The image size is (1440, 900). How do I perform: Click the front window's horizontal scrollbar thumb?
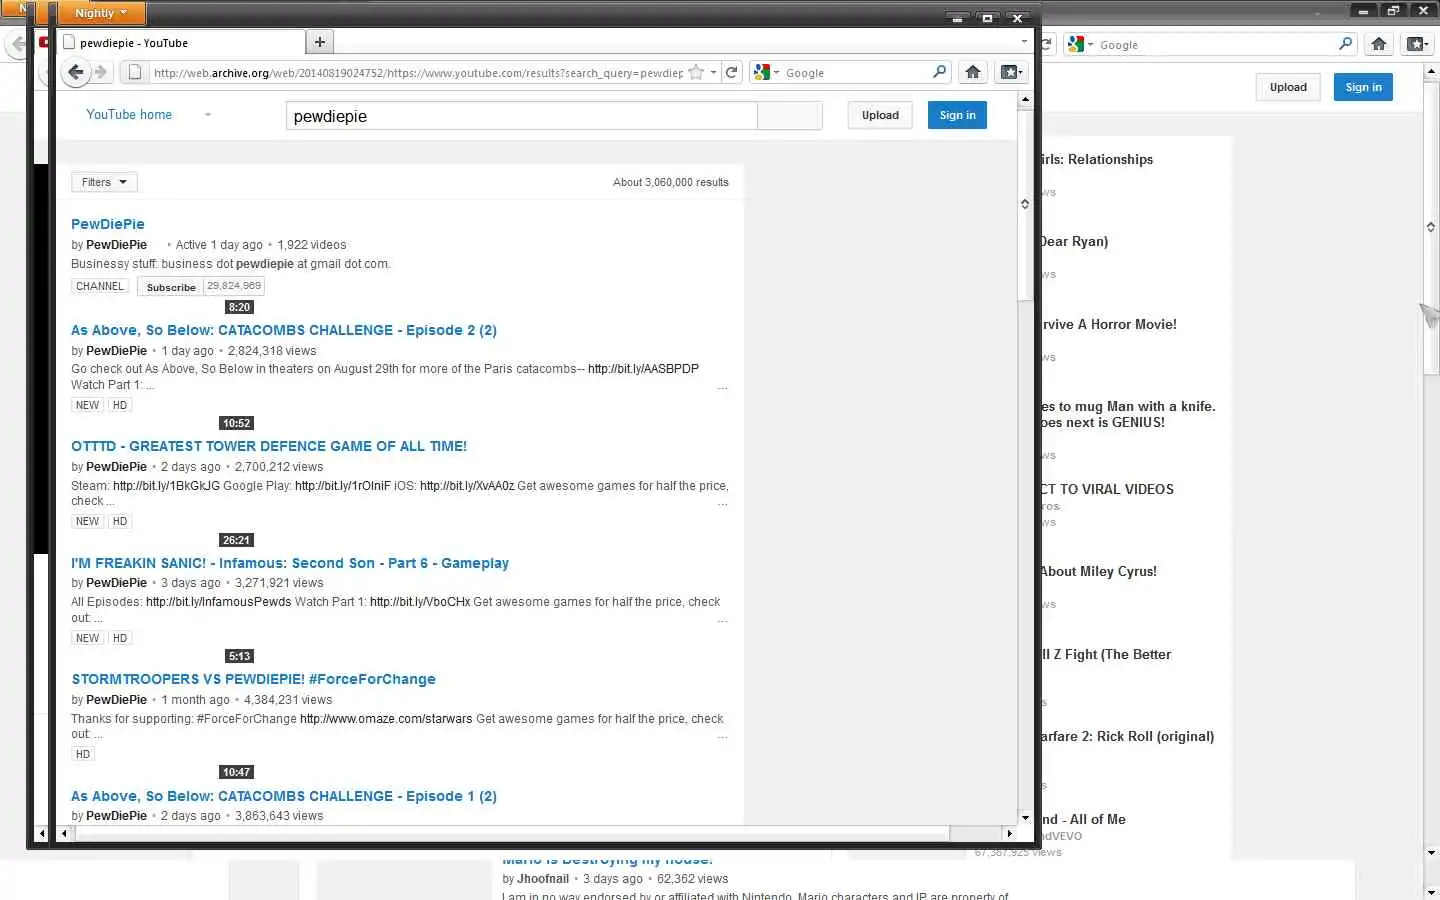coord(511,833)
